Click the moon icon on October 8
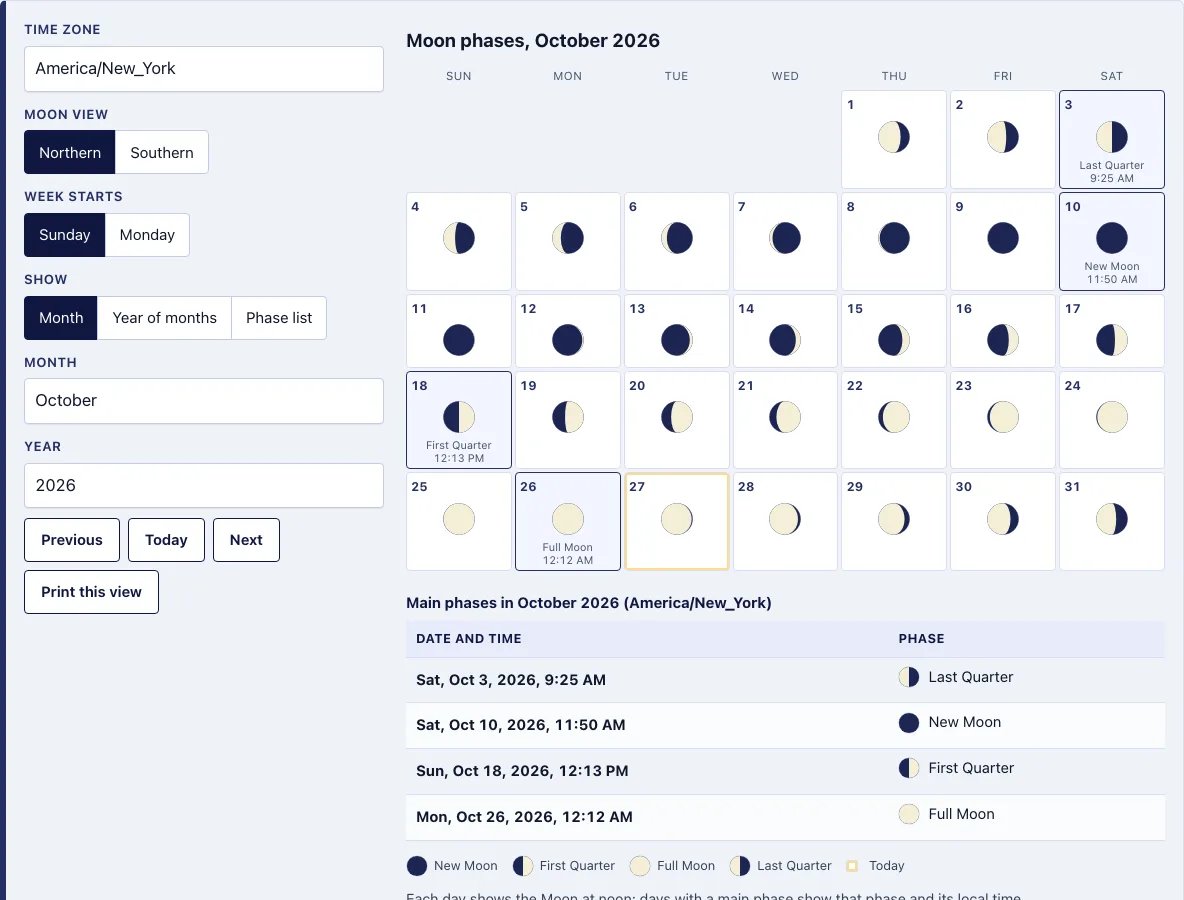Viewport: 1184px width, 900px height. pyautogui.click(x=893, y=239)
